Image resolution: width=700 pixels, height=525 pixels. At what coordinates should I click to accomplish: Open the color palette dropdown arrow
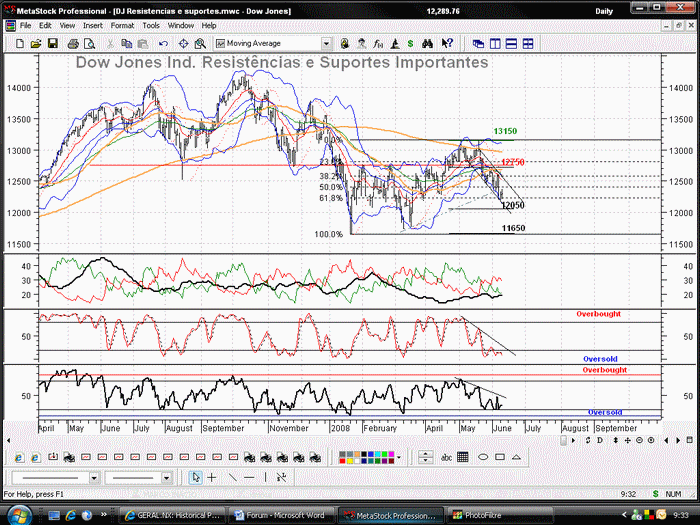pos(399,457)
